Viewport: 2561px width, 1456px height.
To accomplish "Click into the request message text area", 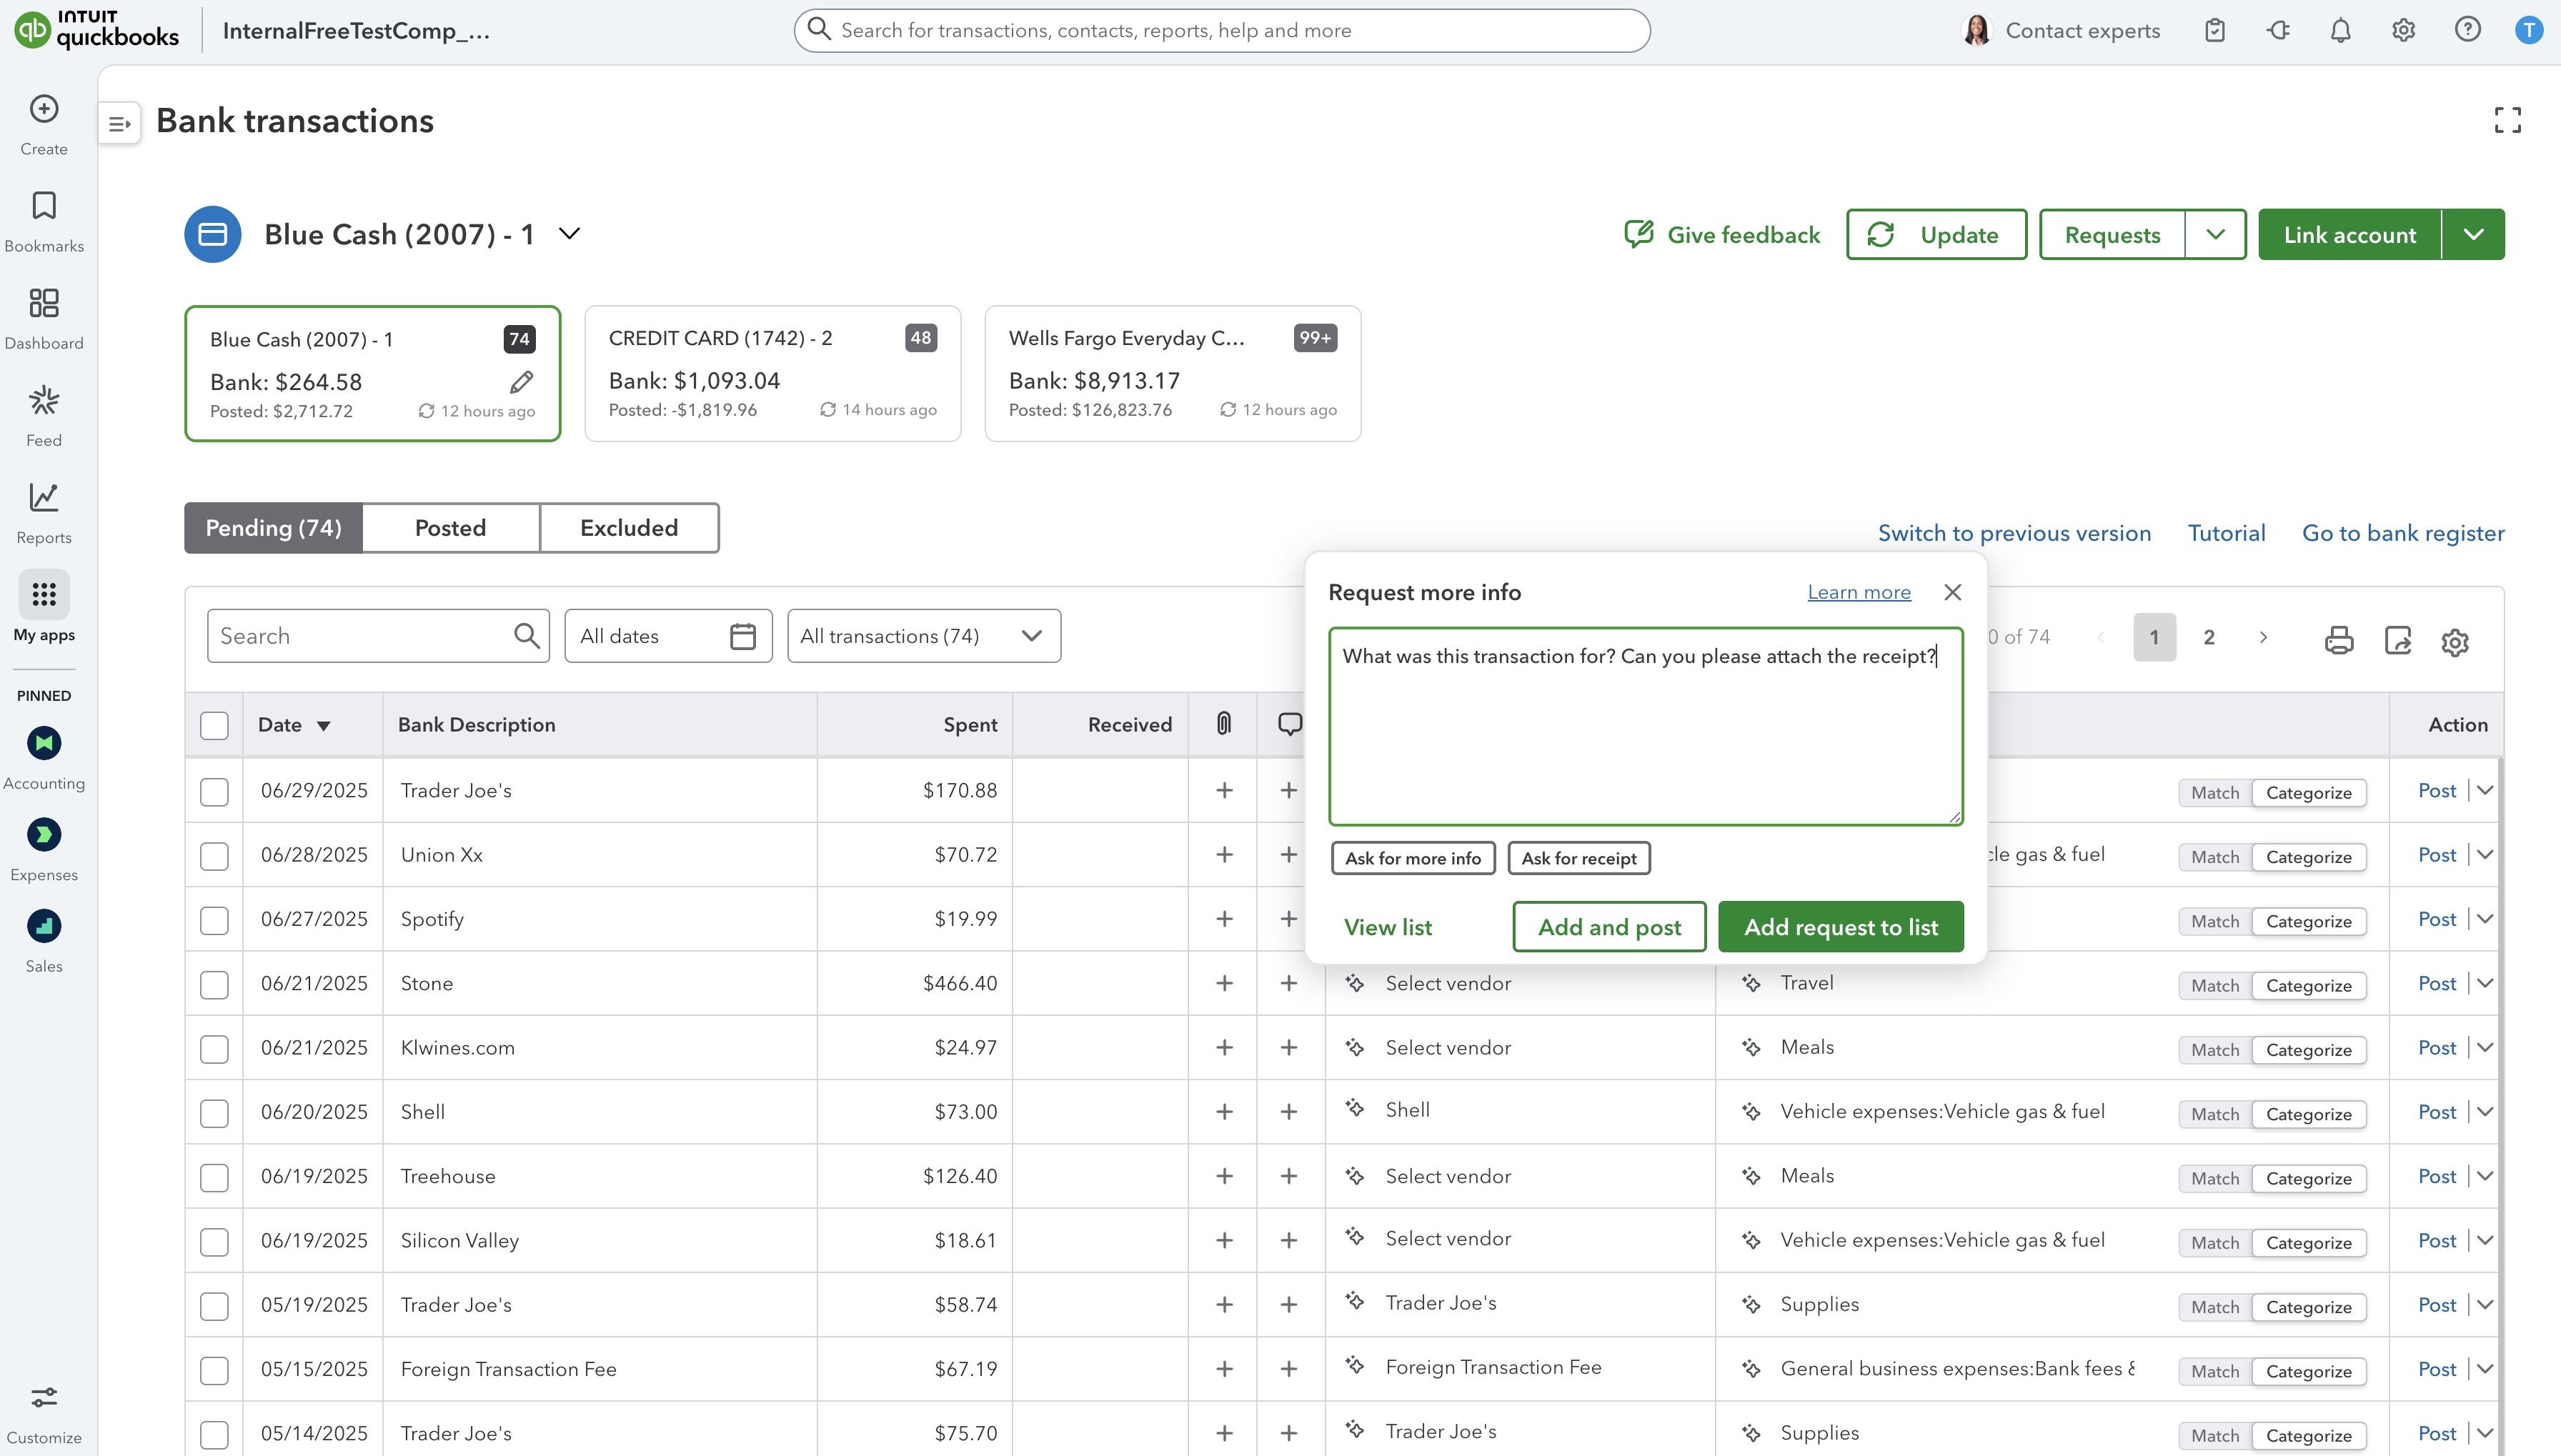I will click(x=1646, y=727).
